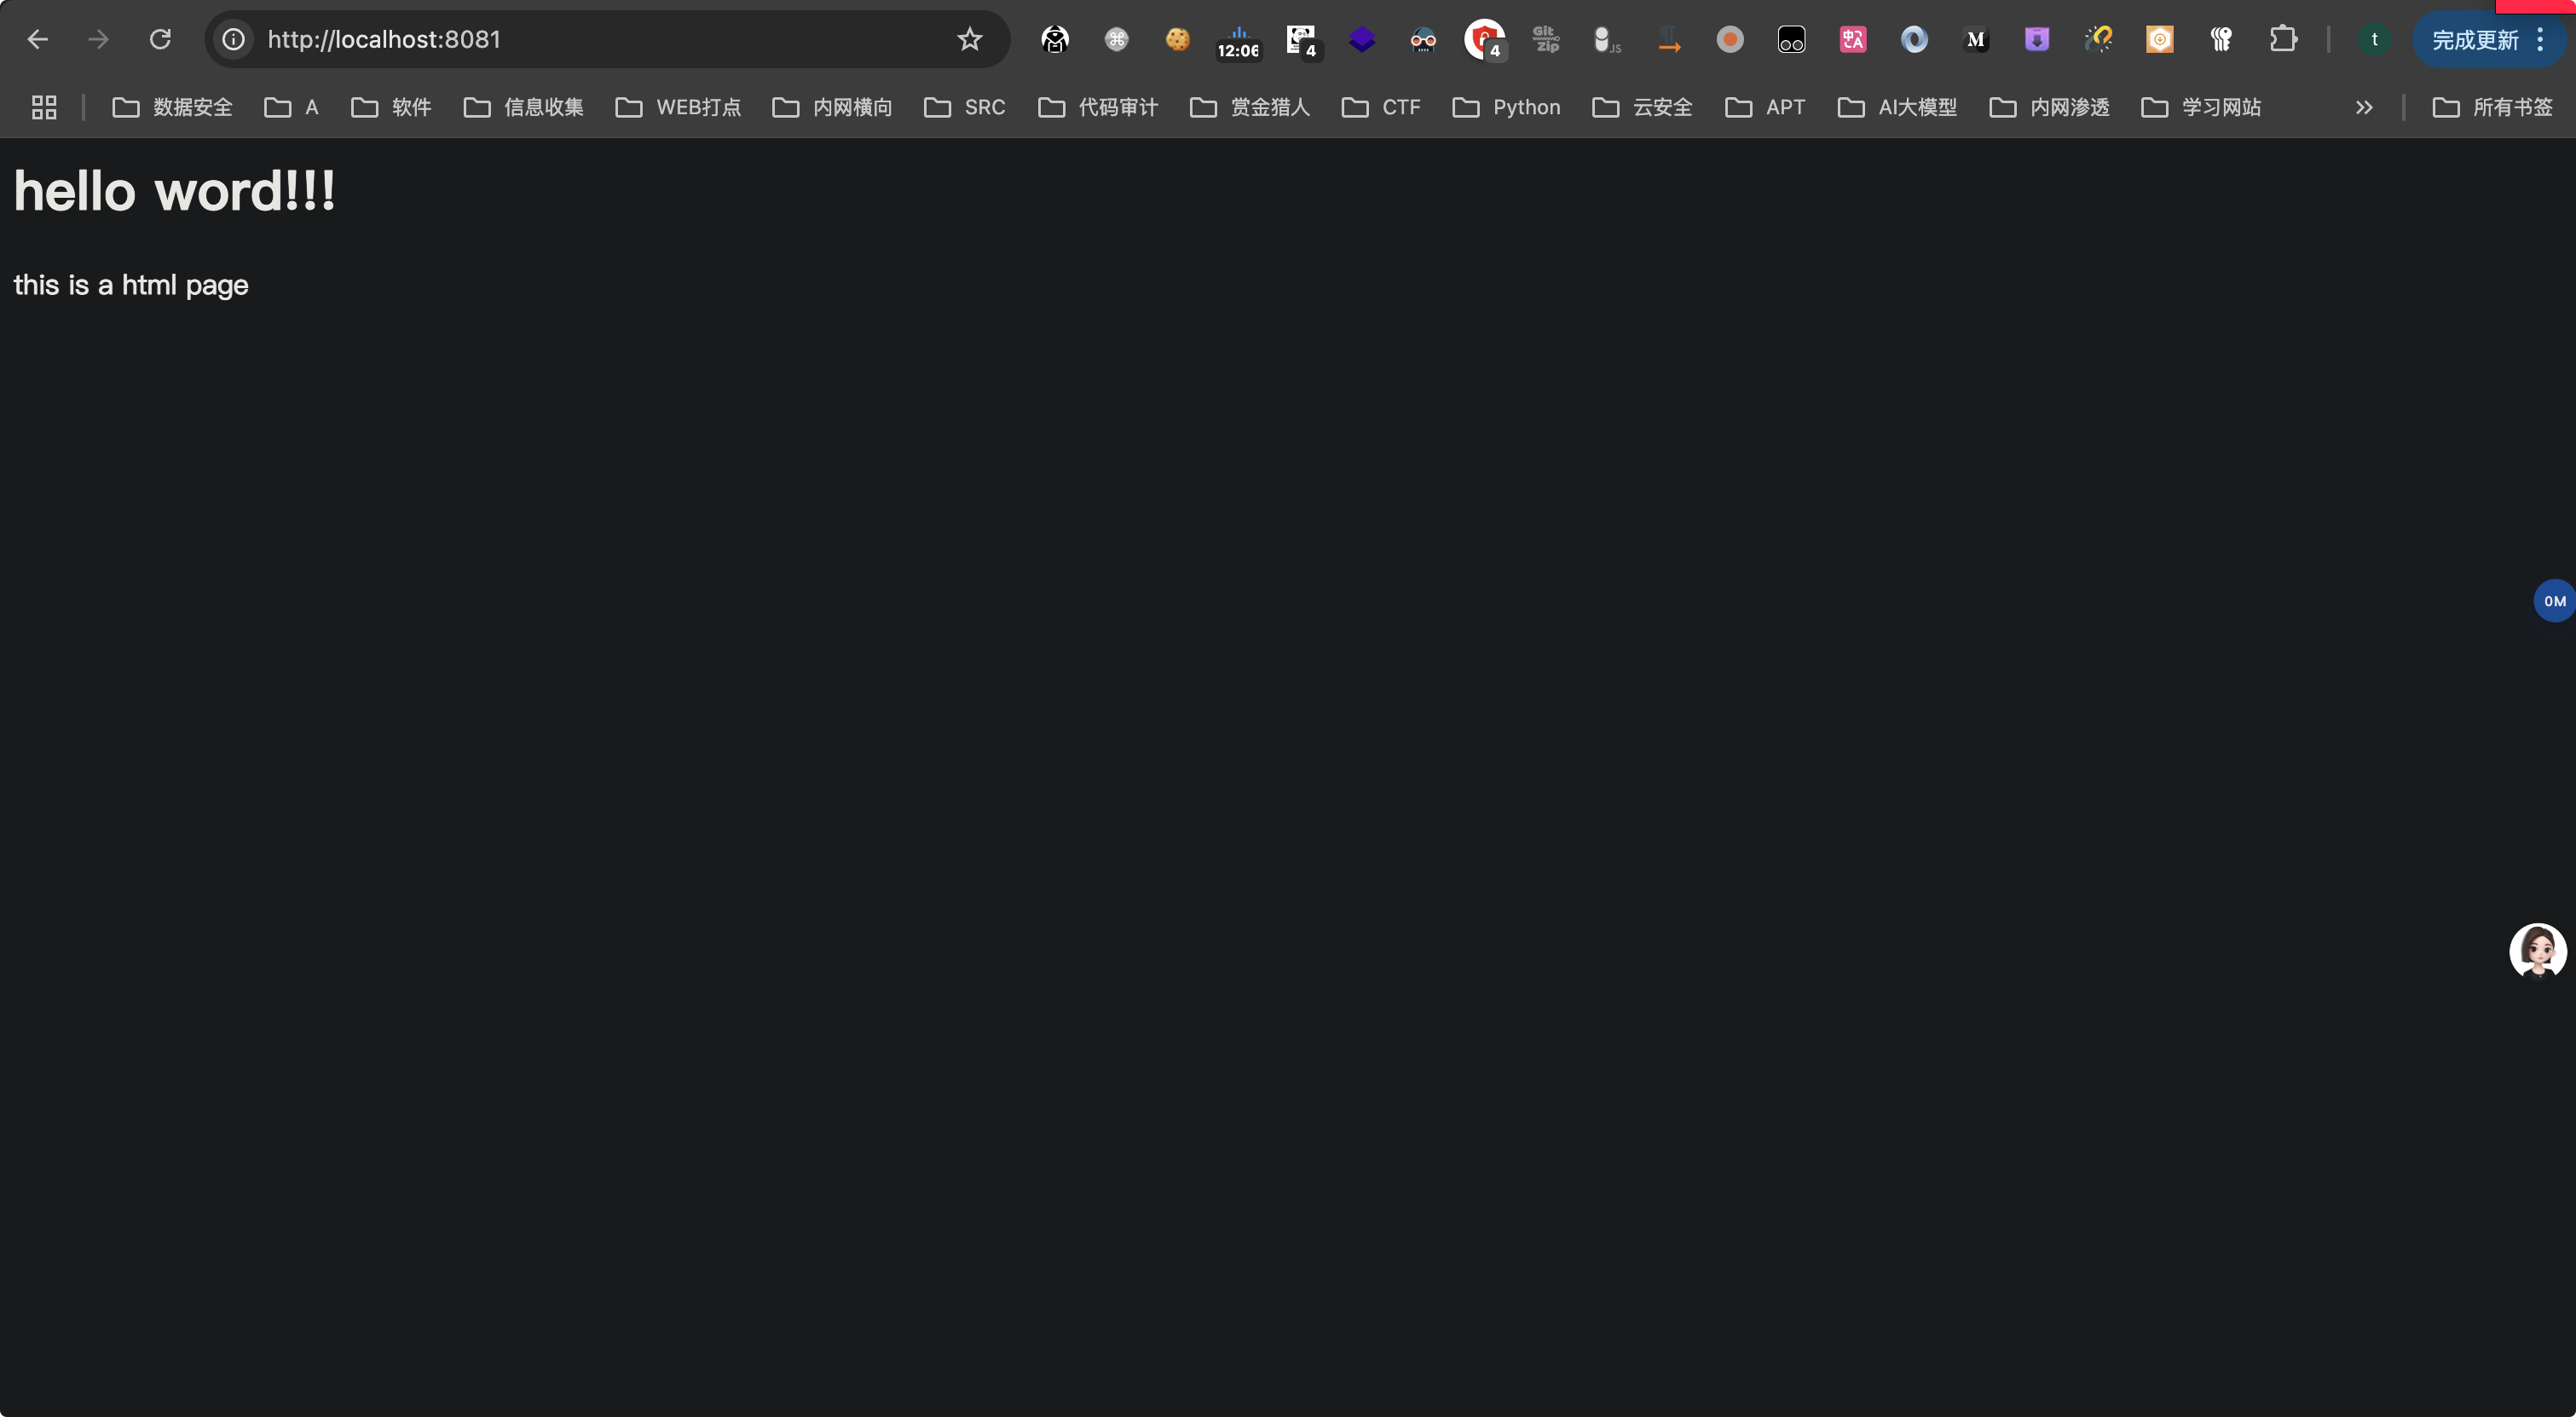2576x1417 pixels.
Task: Open the A bookmark folder
Action: (x=291, y=107)
